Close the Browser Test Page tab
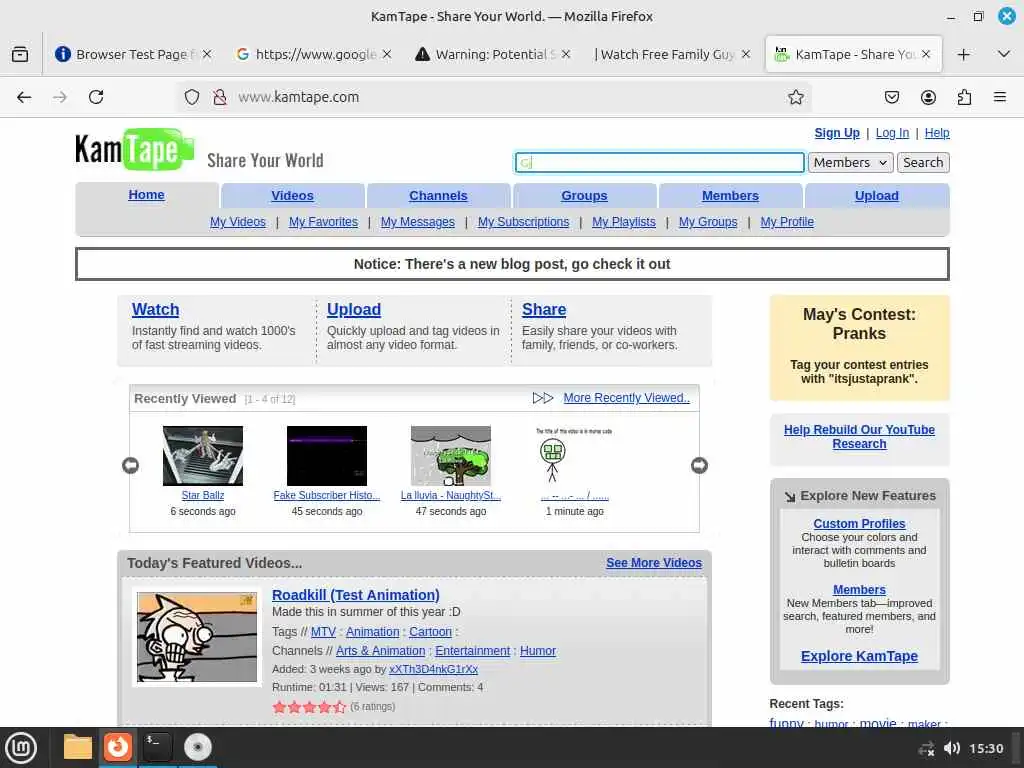Image resolution: width=1024 pixels, height=768 pixels. 207,54
